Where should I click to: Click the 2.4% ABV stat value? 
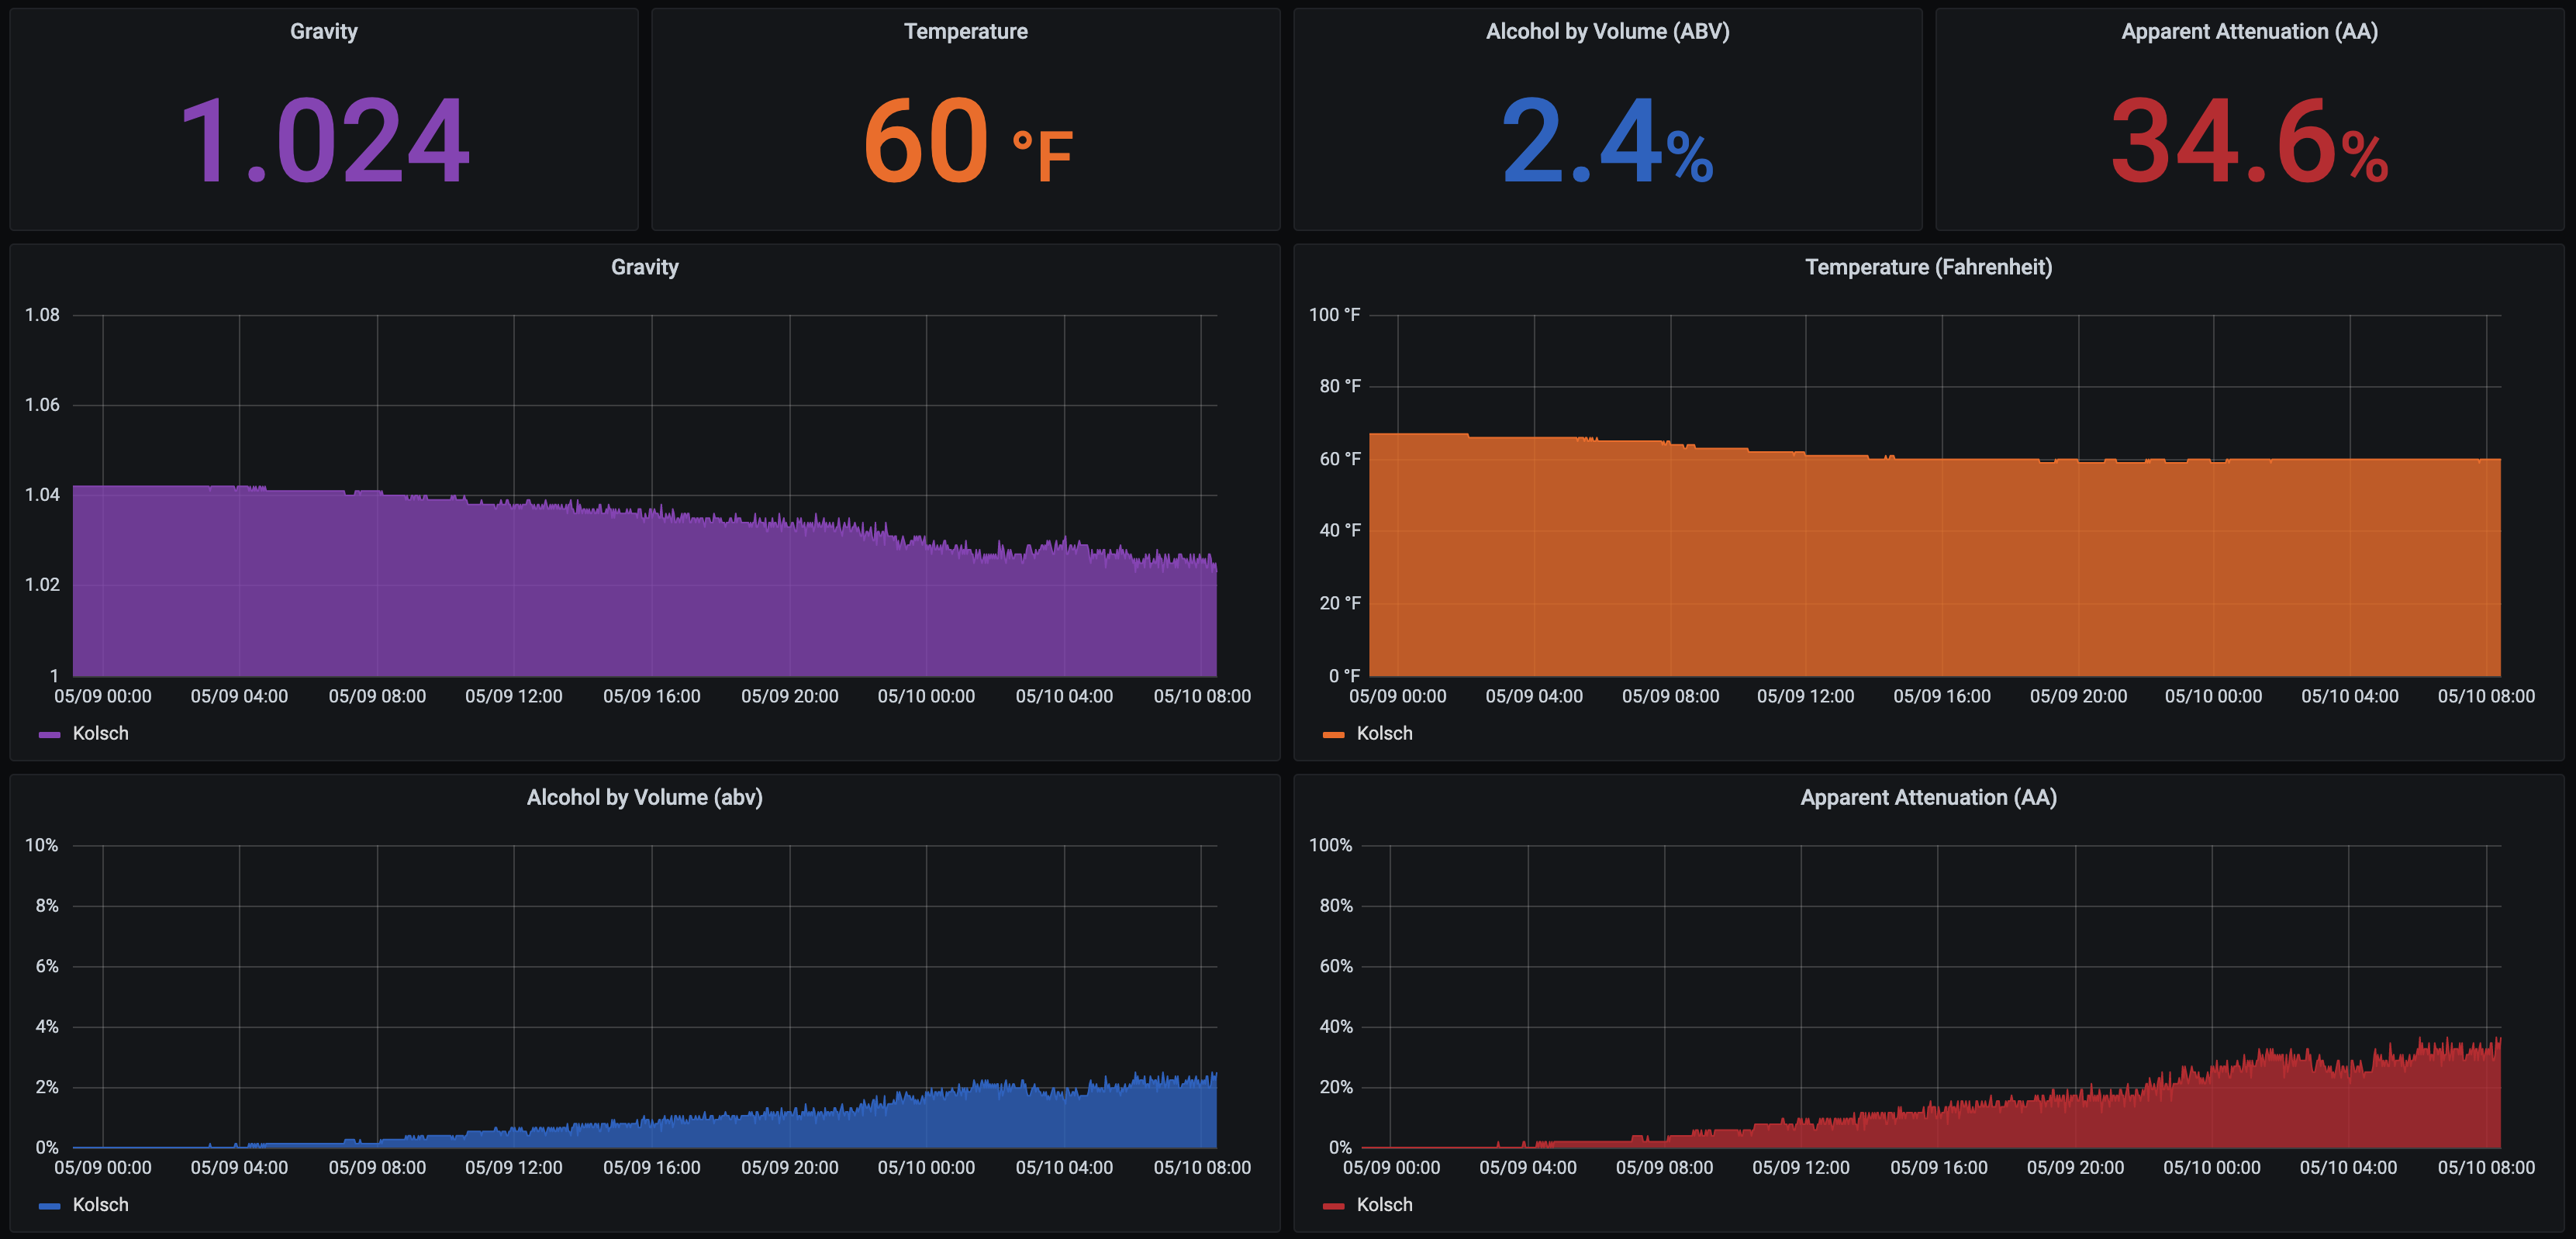pyautogui.click(x=1607, y=142)
